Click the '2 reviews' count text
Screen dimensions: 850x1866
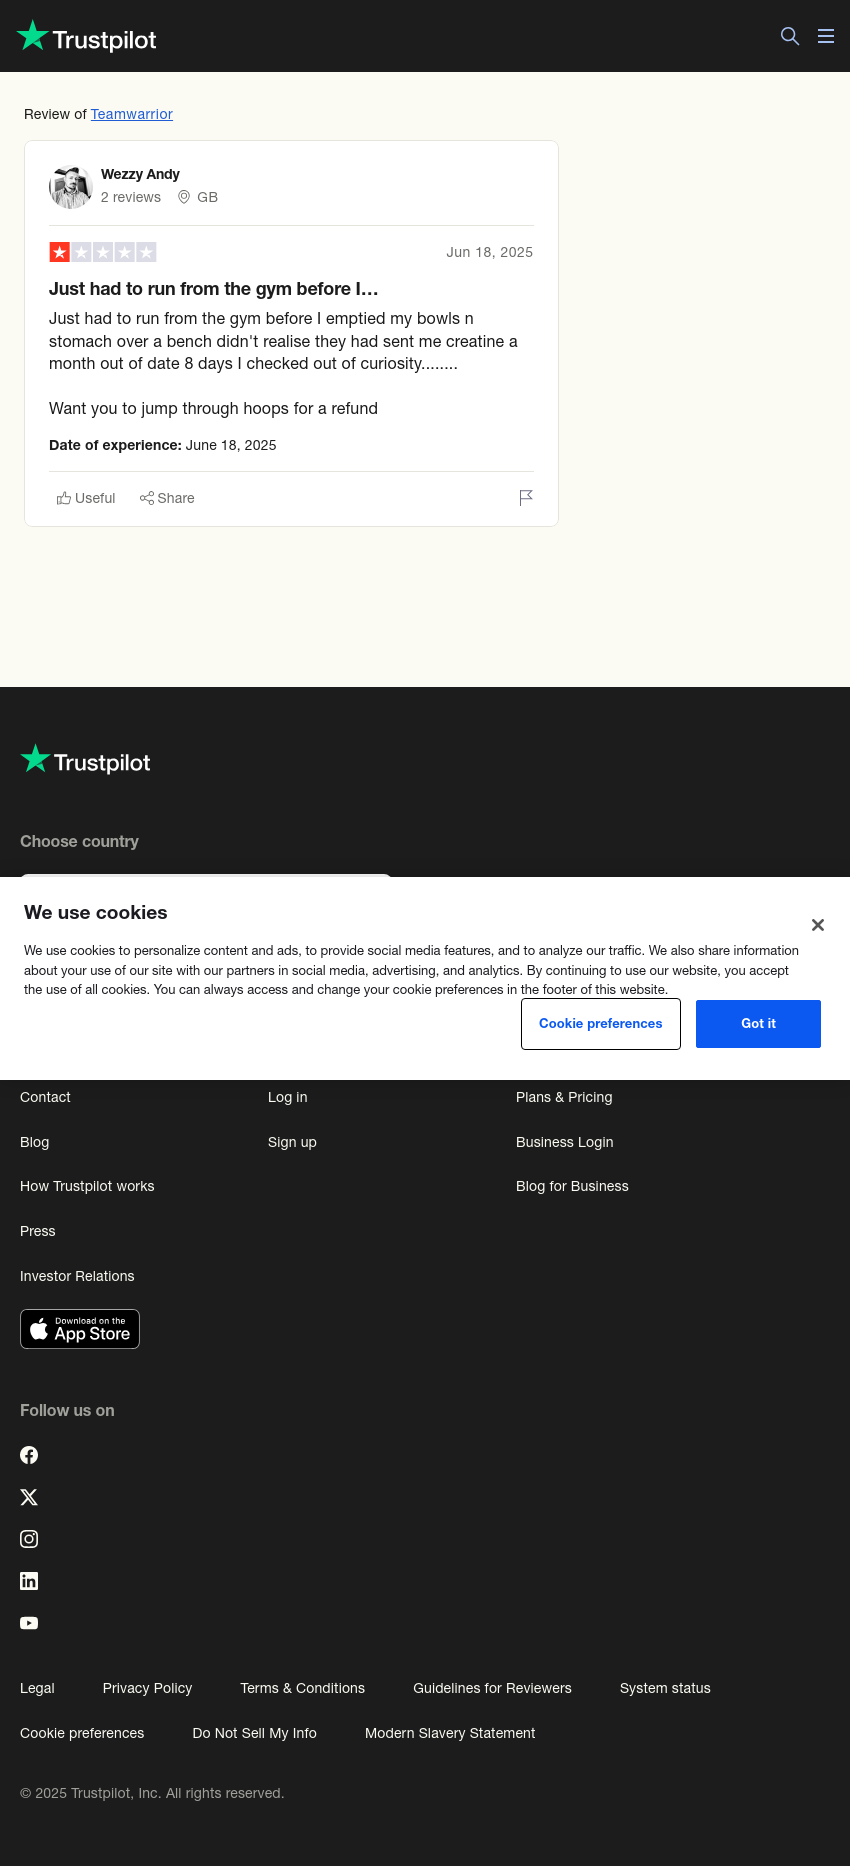click(131, 197)
